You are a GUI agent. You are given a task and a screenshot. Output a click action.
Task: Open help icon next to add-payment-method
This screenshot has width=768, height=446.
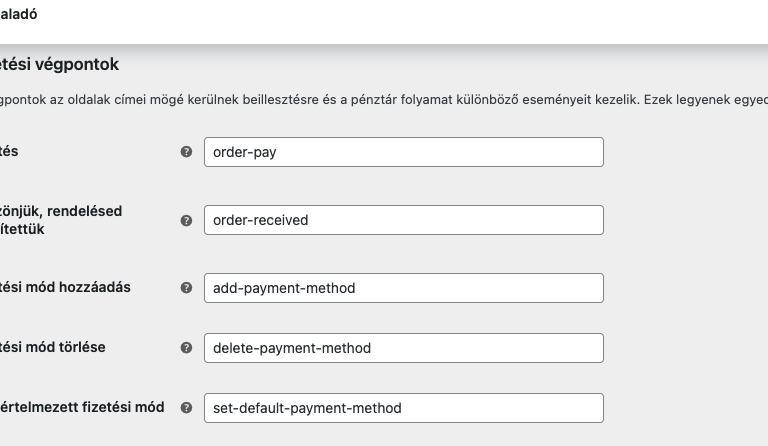point(186,287)
